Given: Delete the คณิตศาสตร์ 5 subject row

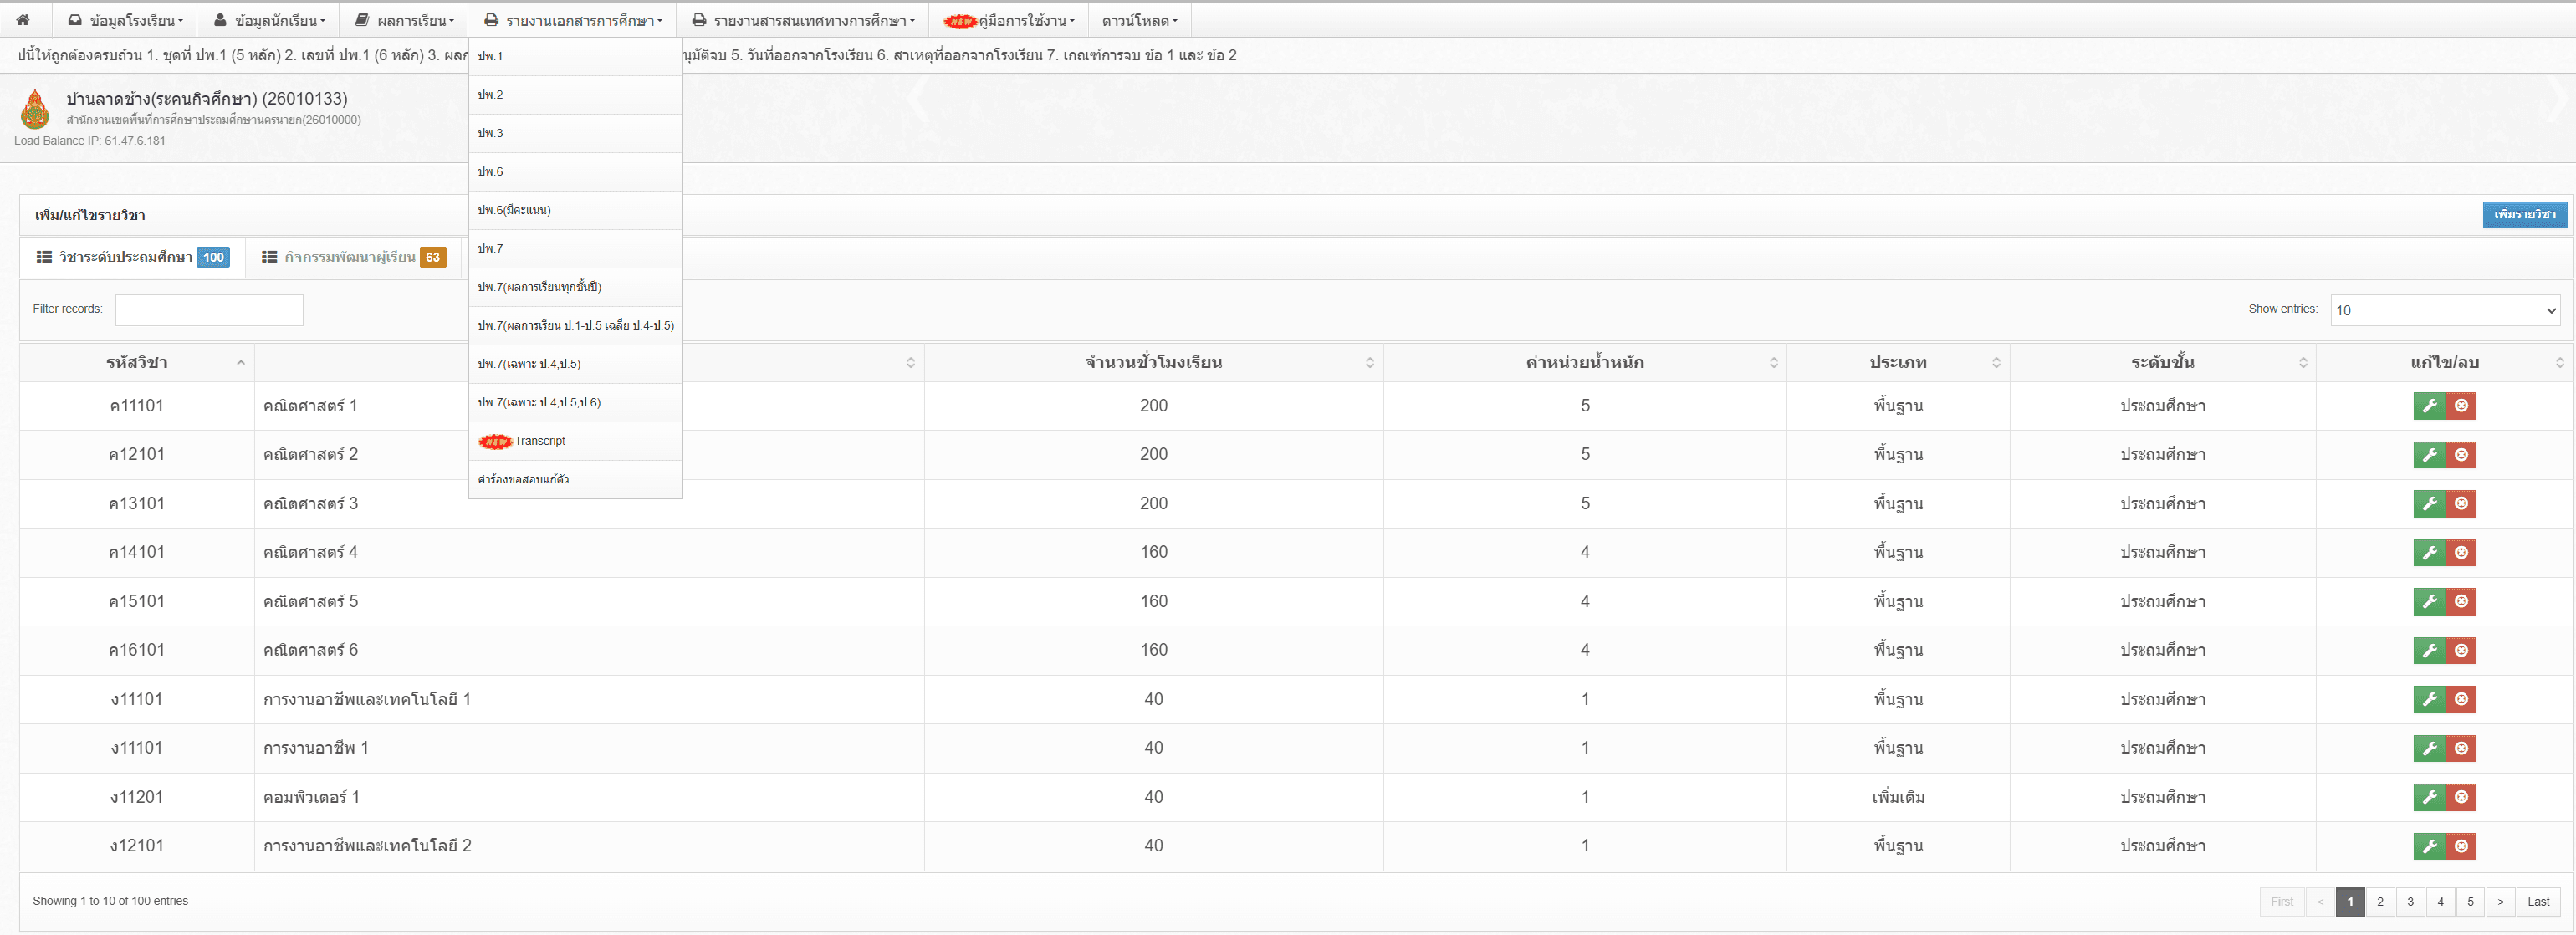Looking at the screenshot, I should point(2461,601).
